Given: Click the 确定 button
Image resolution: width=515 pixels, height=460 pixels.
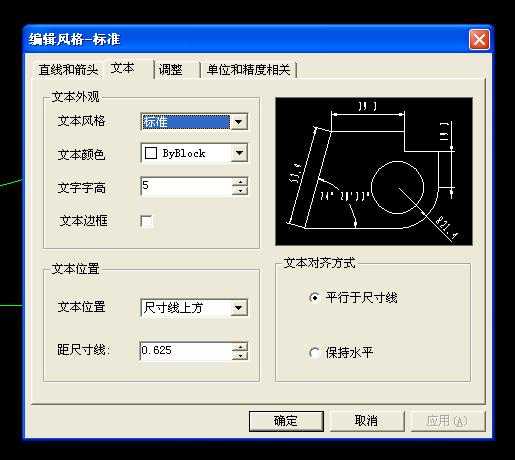Looking at the screenshot, I should click(286, 421).
